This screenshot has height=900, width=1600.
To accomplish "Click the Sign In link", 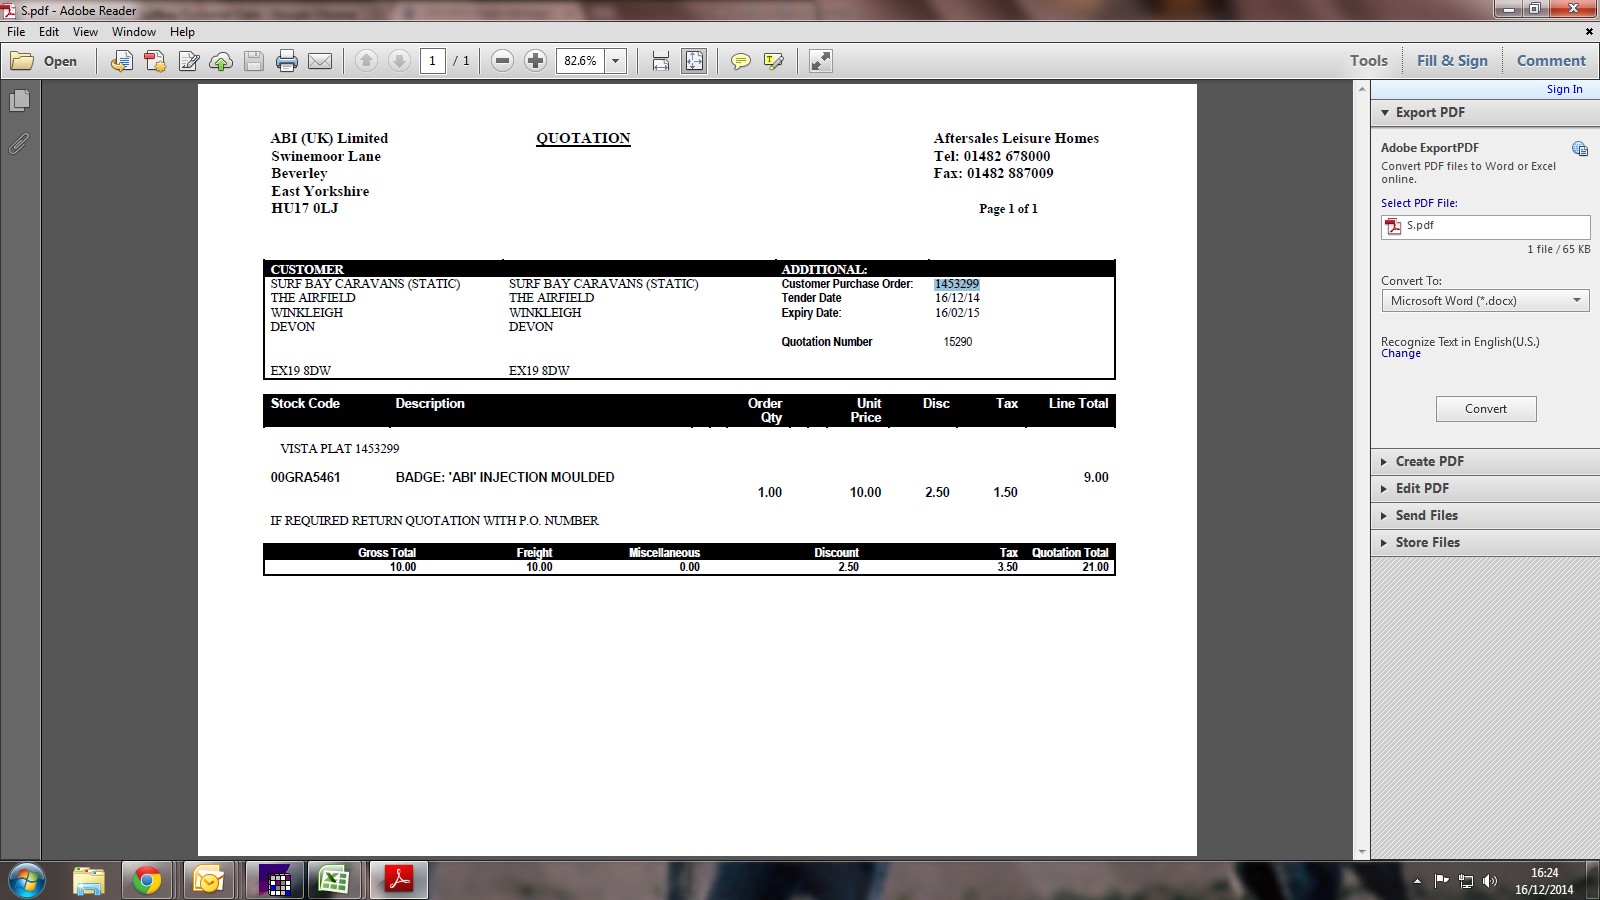I will (1564, 89).
